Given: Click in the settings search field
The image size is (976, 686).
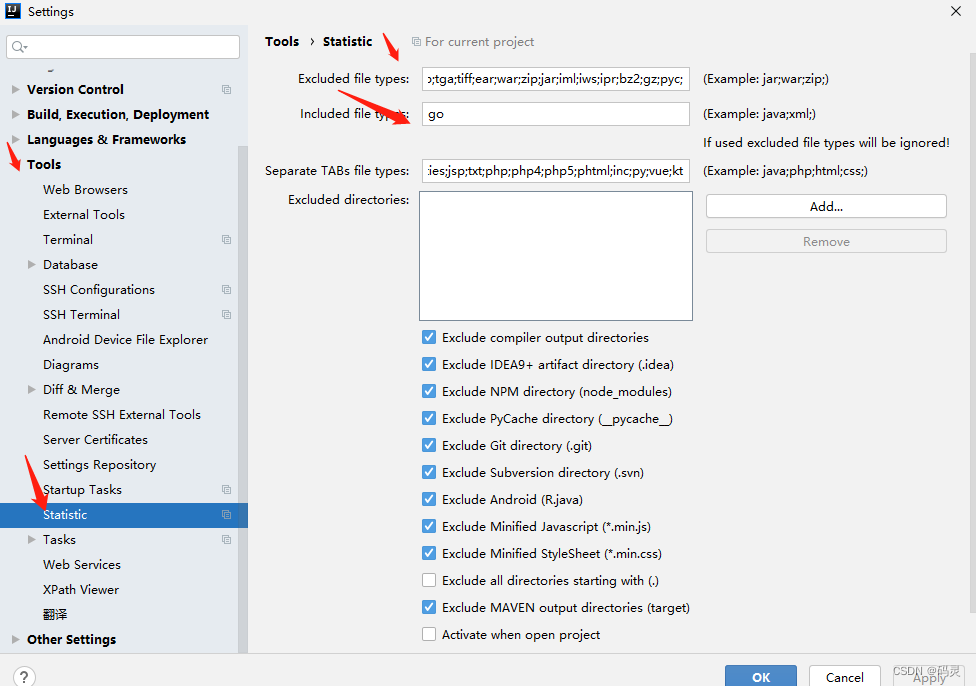Looking at the screenshot, I should 123,47.
